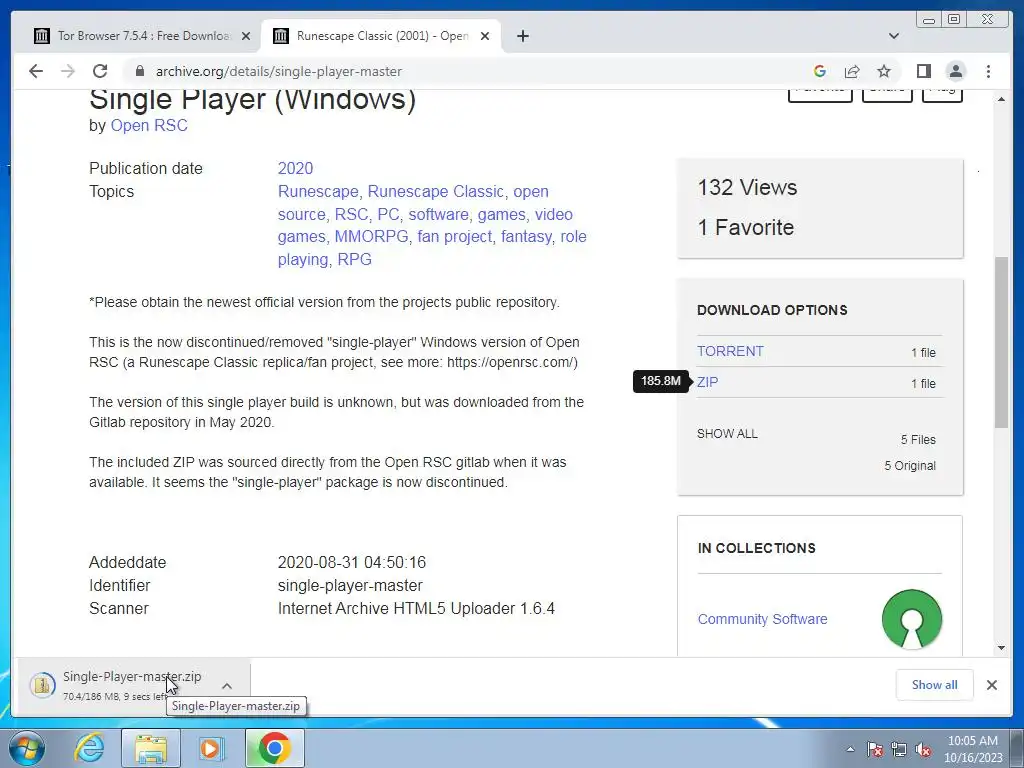Click the page scrollbar down arrow
This screenshot has width=1024, height=768.
(x=1001, y=648)
